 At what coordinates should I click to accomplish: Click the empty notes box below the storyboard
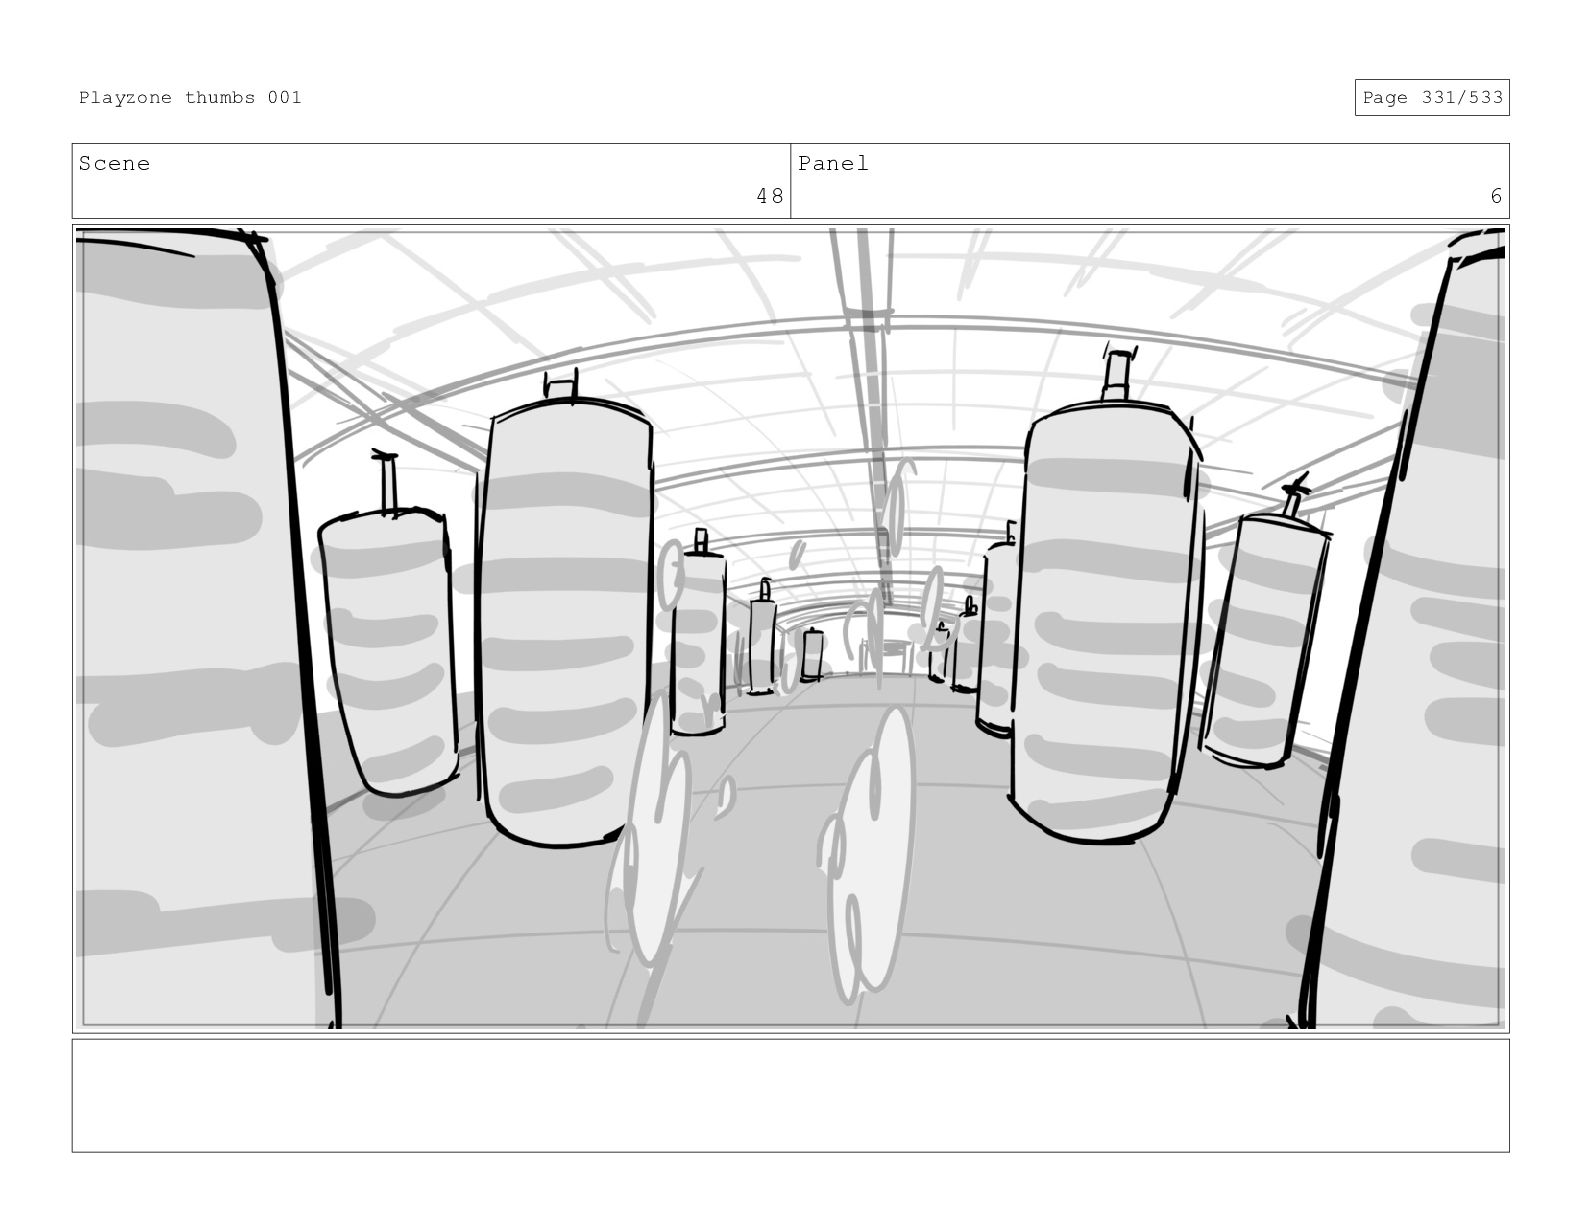click(790, 1095)
